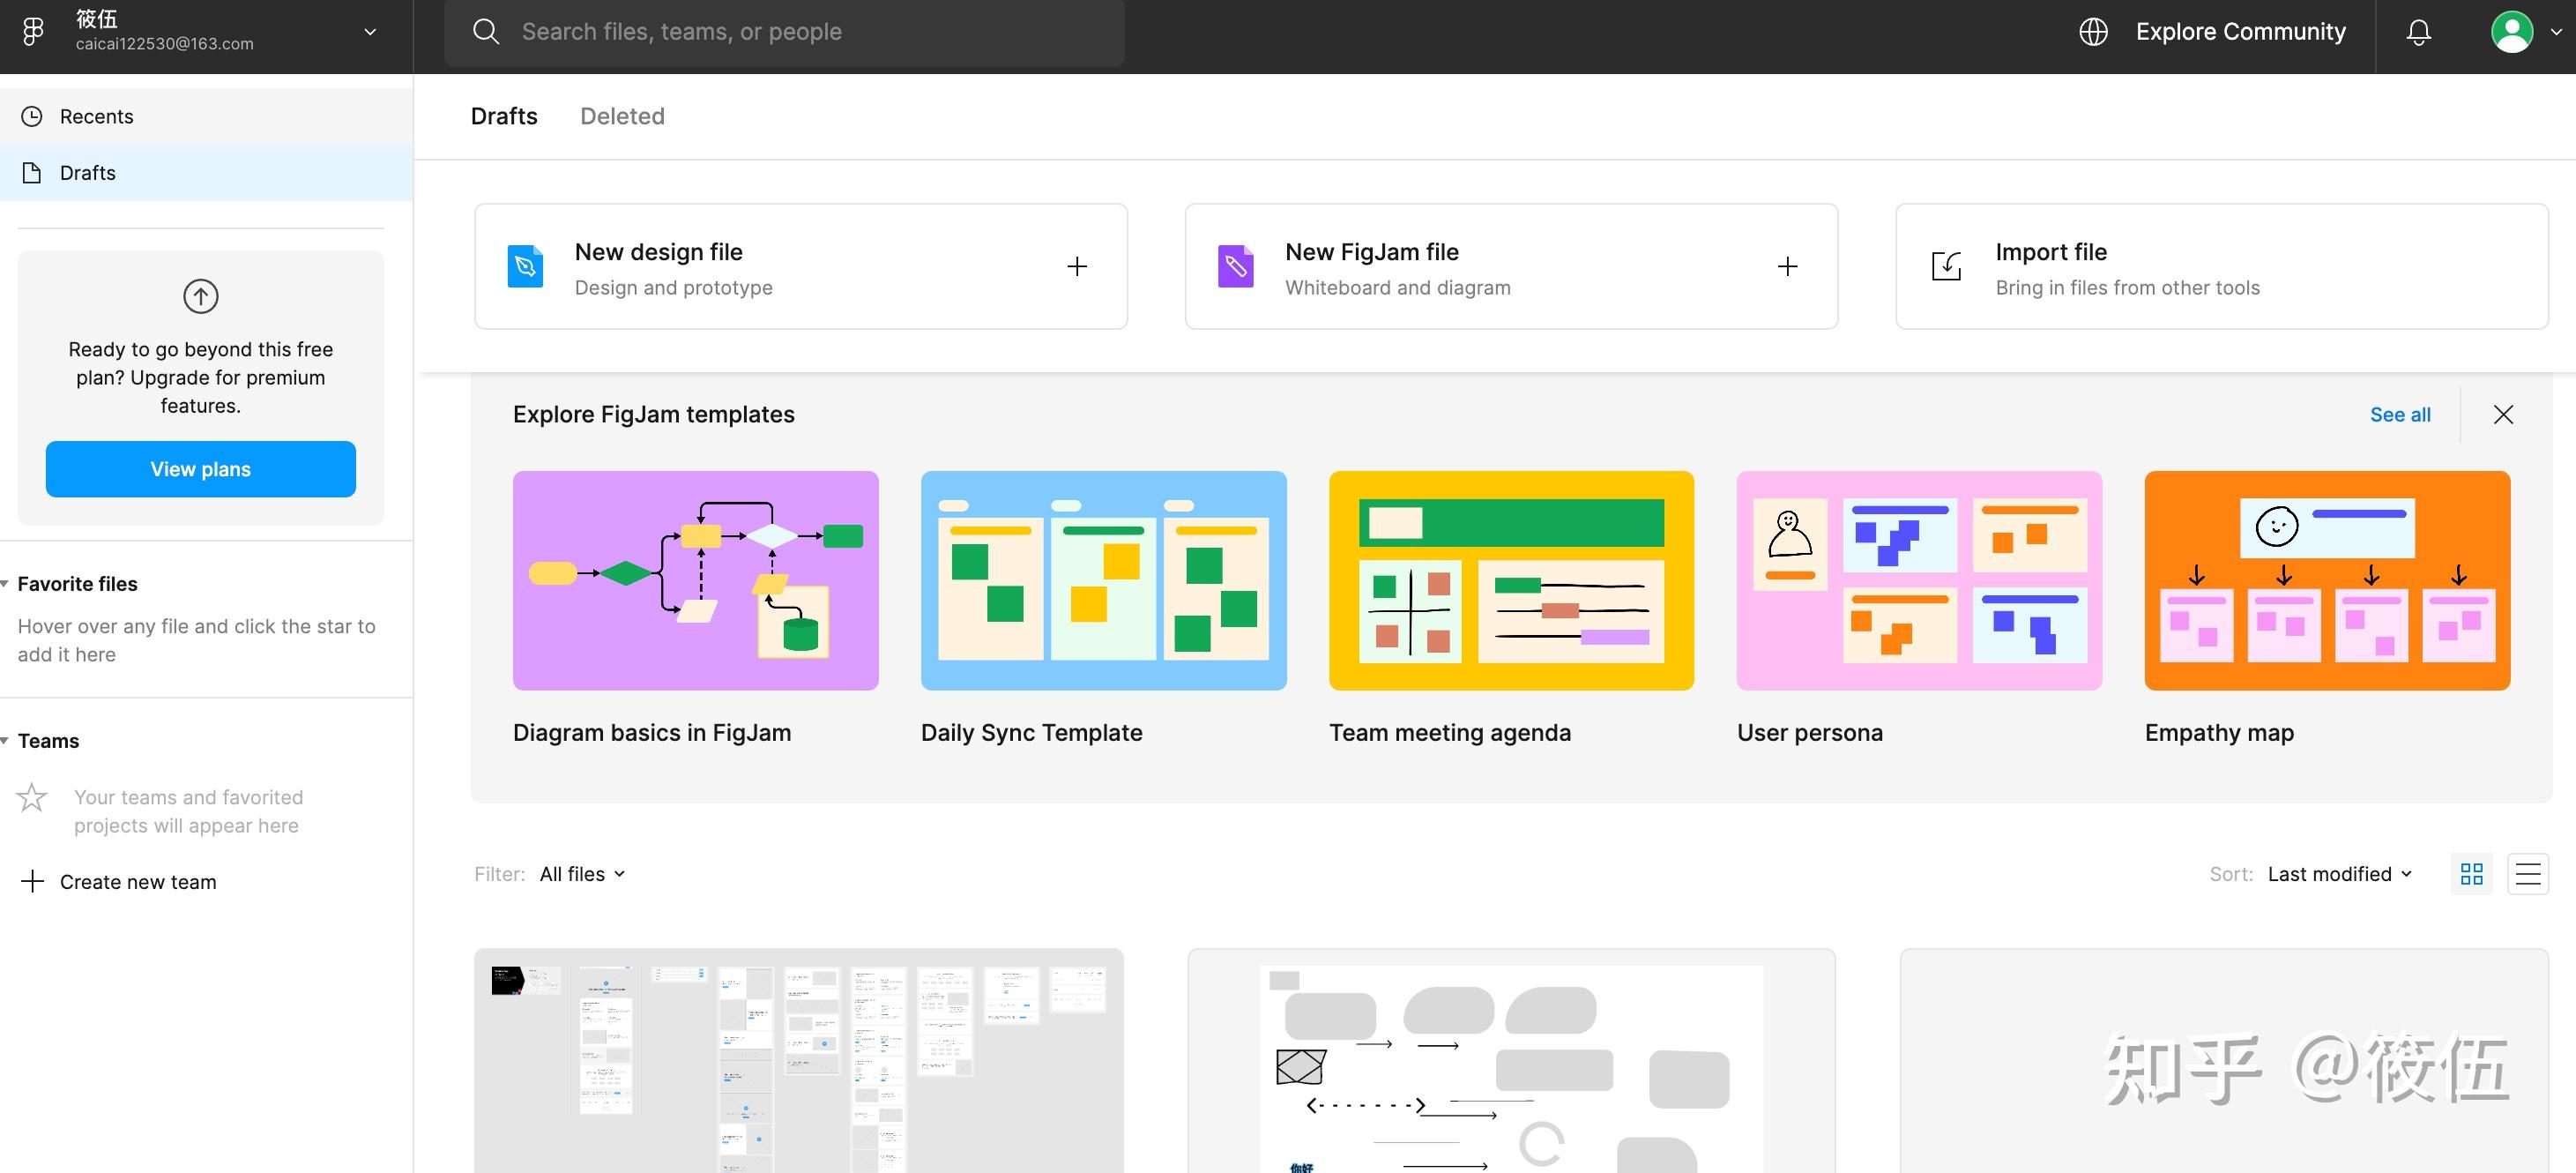Open the Empathy map template thumbnail
The width and height of the screenshot is (2576, 1173).
coord(2326,580)
